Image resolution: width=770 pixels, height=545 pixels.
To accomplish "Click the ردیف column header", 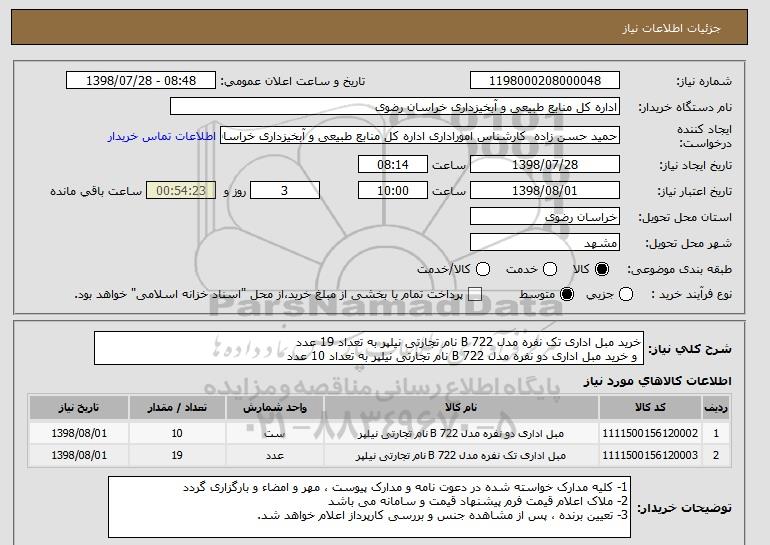I will click(x=716, y=408).
